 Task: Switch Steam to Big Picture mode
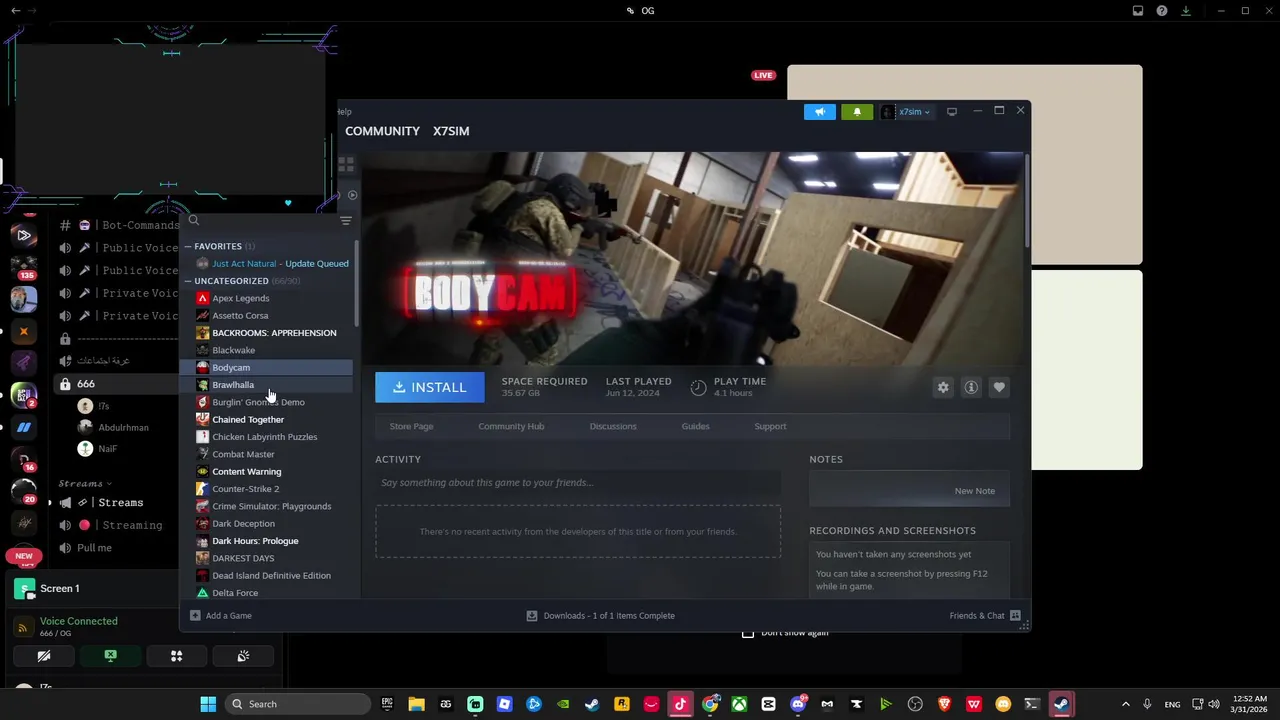[952, 111]
